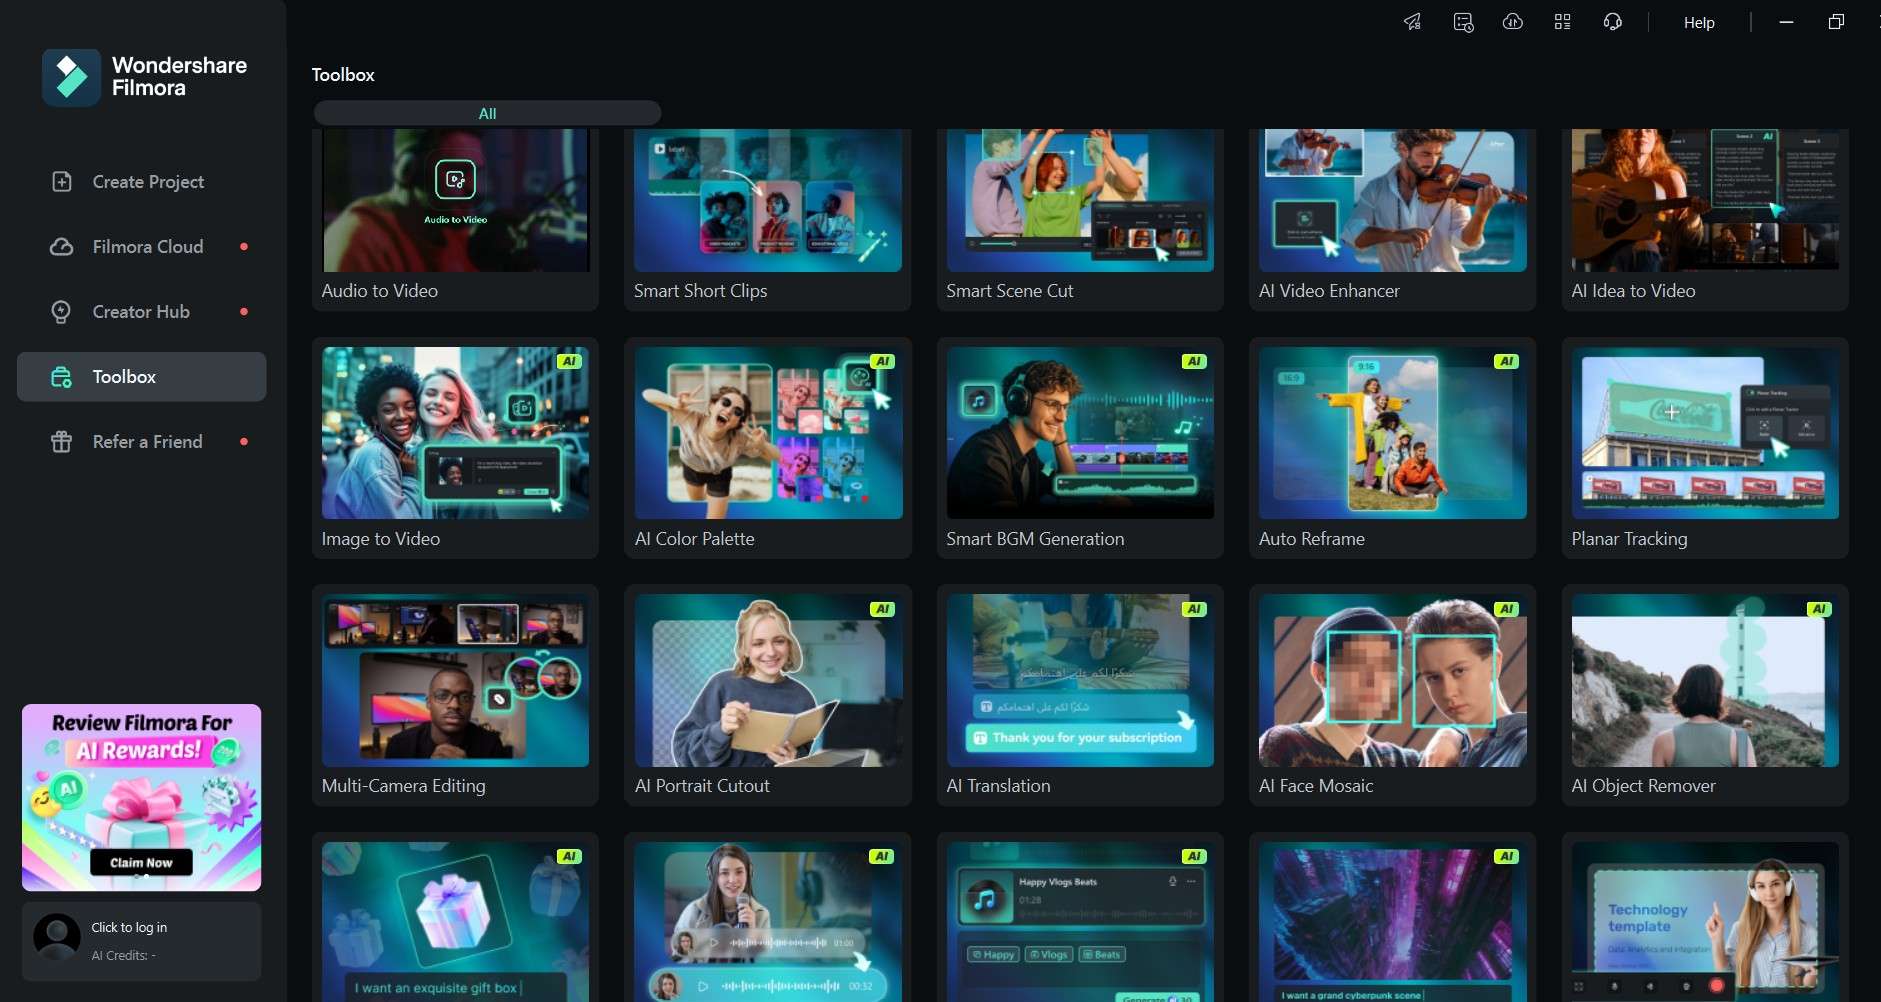
Task: Click the AI badge on Auto Reframe card
Action: click(1507, 361)
